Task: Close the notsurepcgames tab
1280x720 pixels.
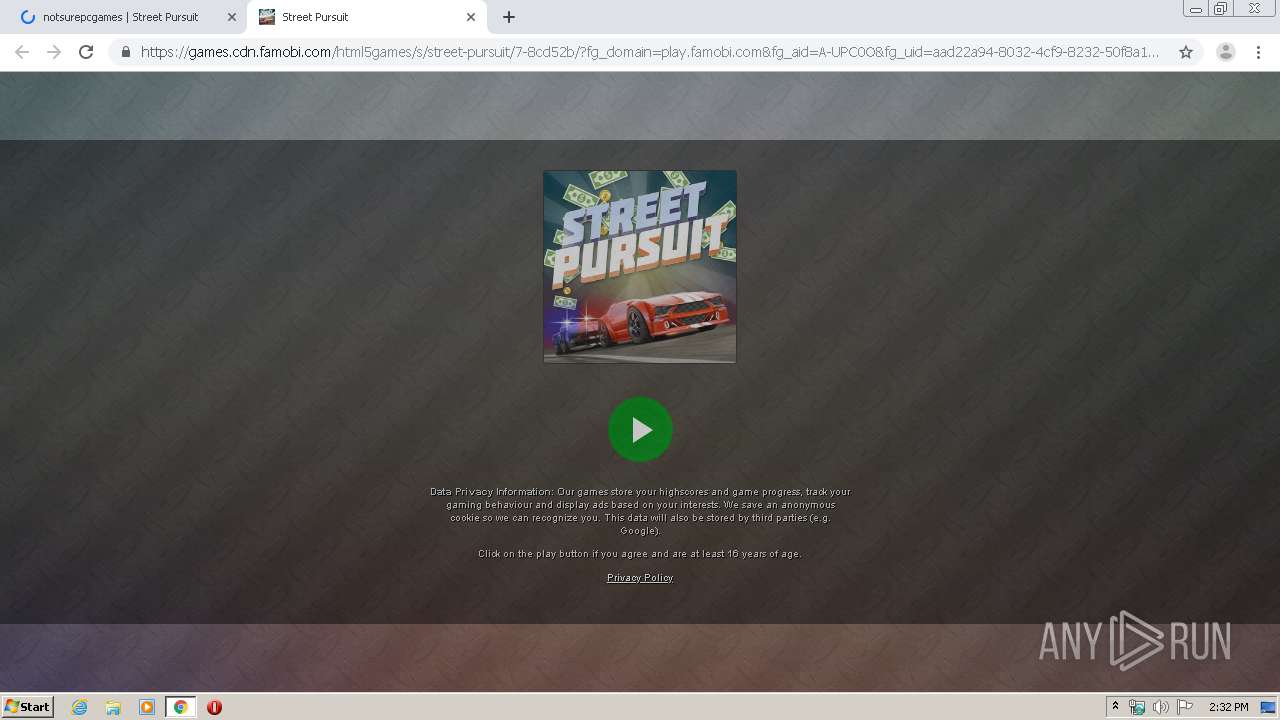Action: (232, 17)
